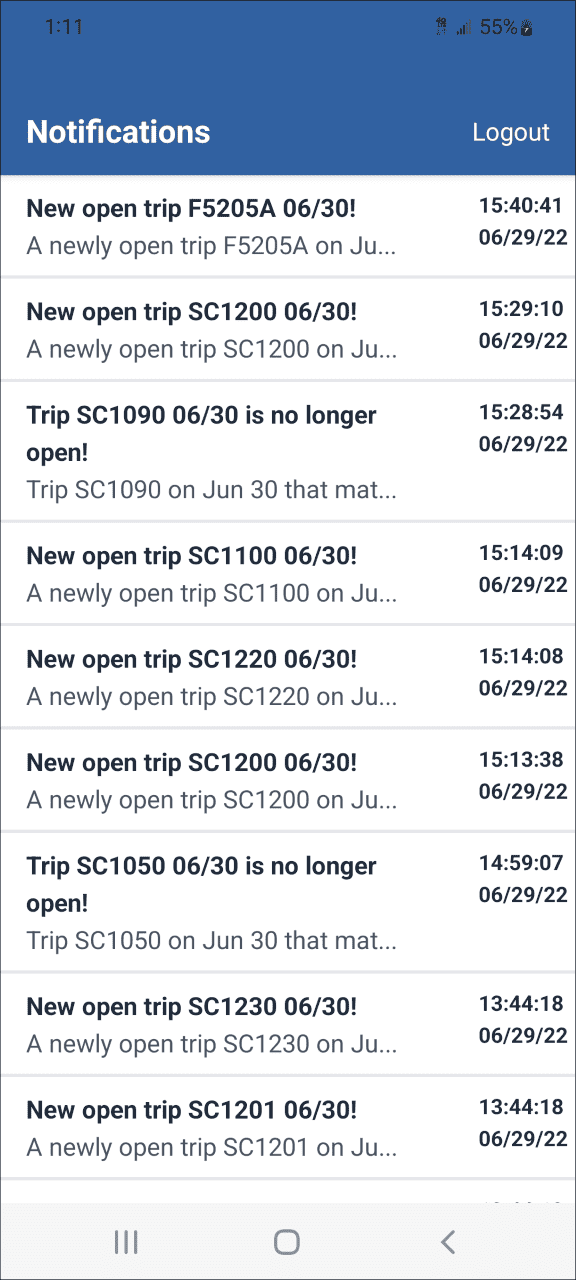Select the Notifications header title
576x1280 pixels.
tap(118, 132)
